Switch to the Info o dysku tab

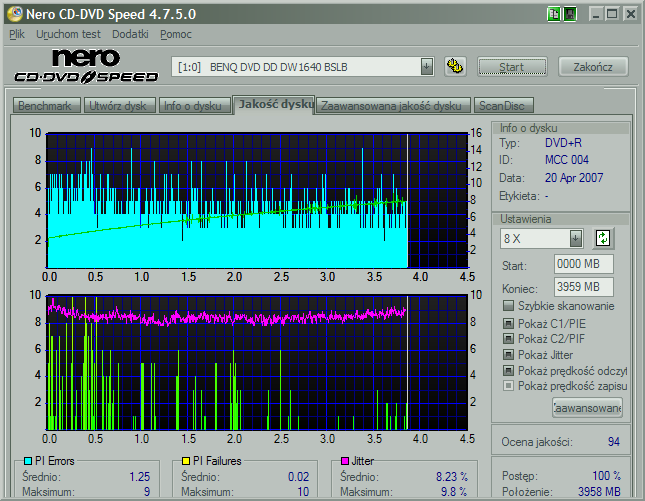pyautogui.click(x=193, y=106)
